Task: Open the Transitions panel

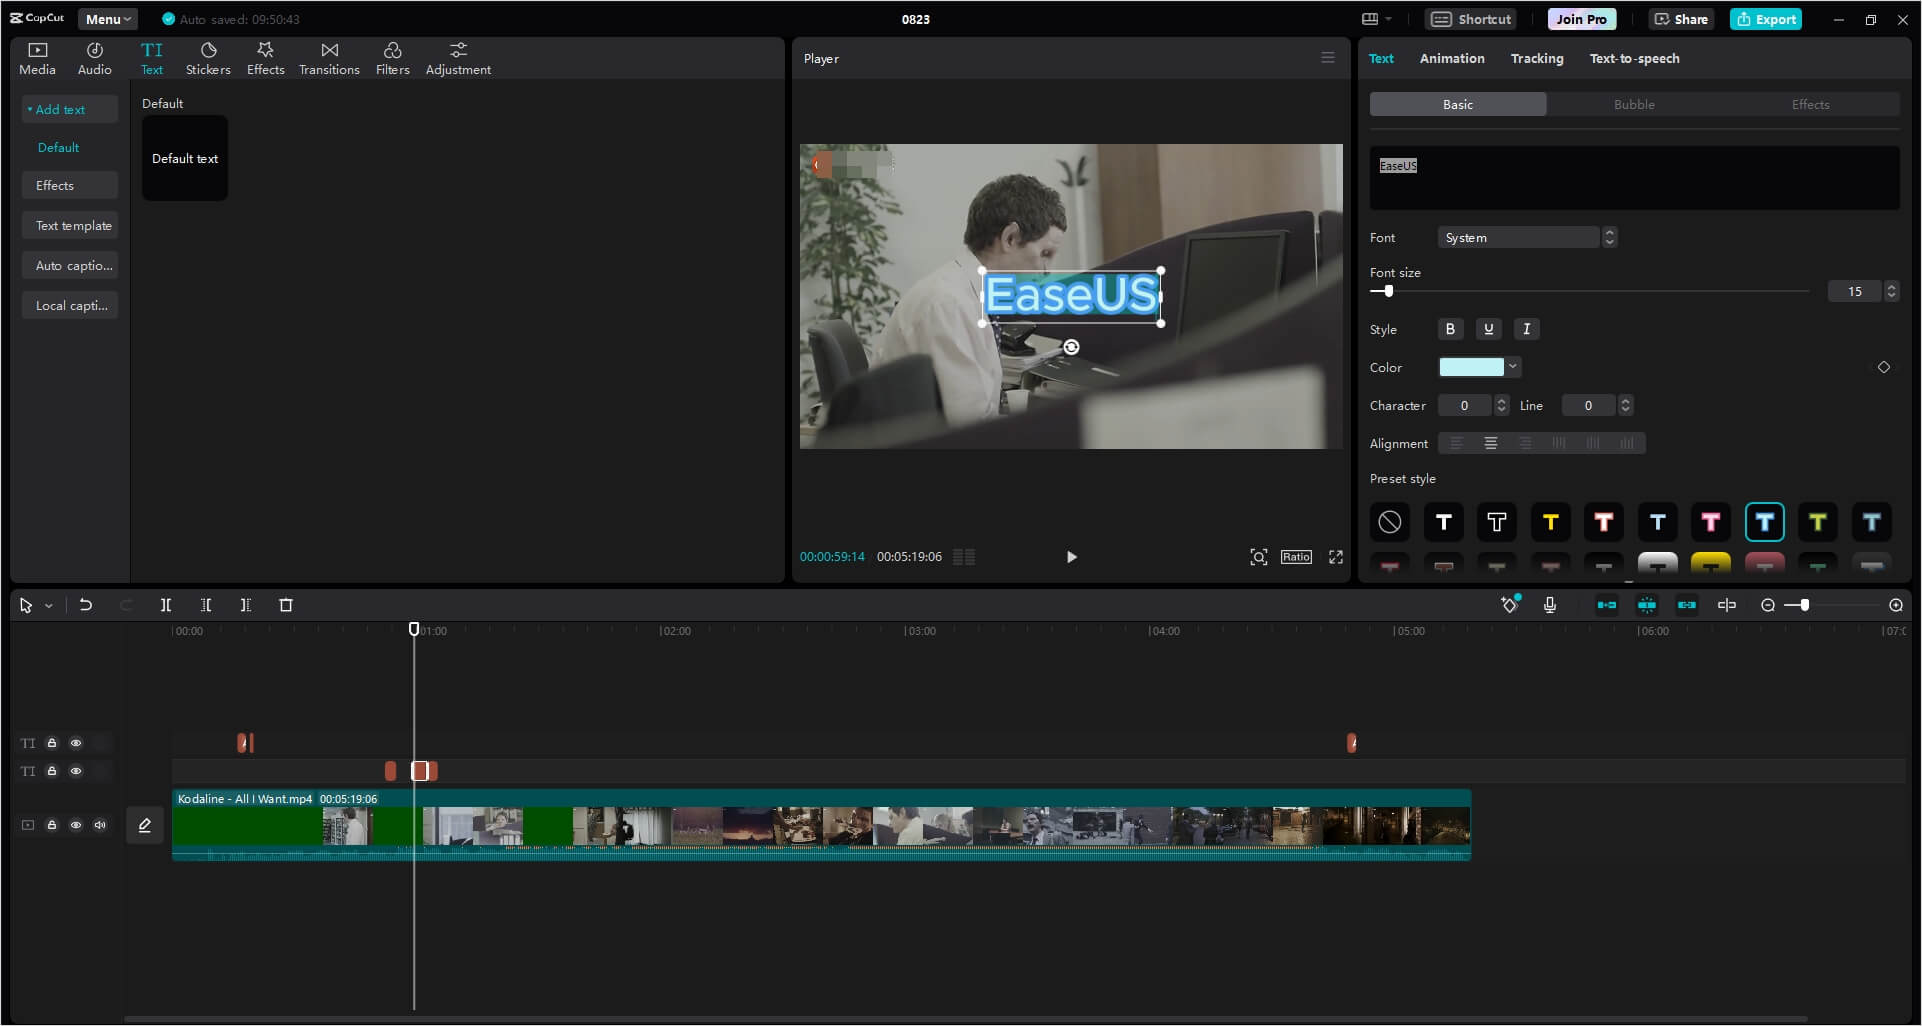Action: tap(329, 58)
